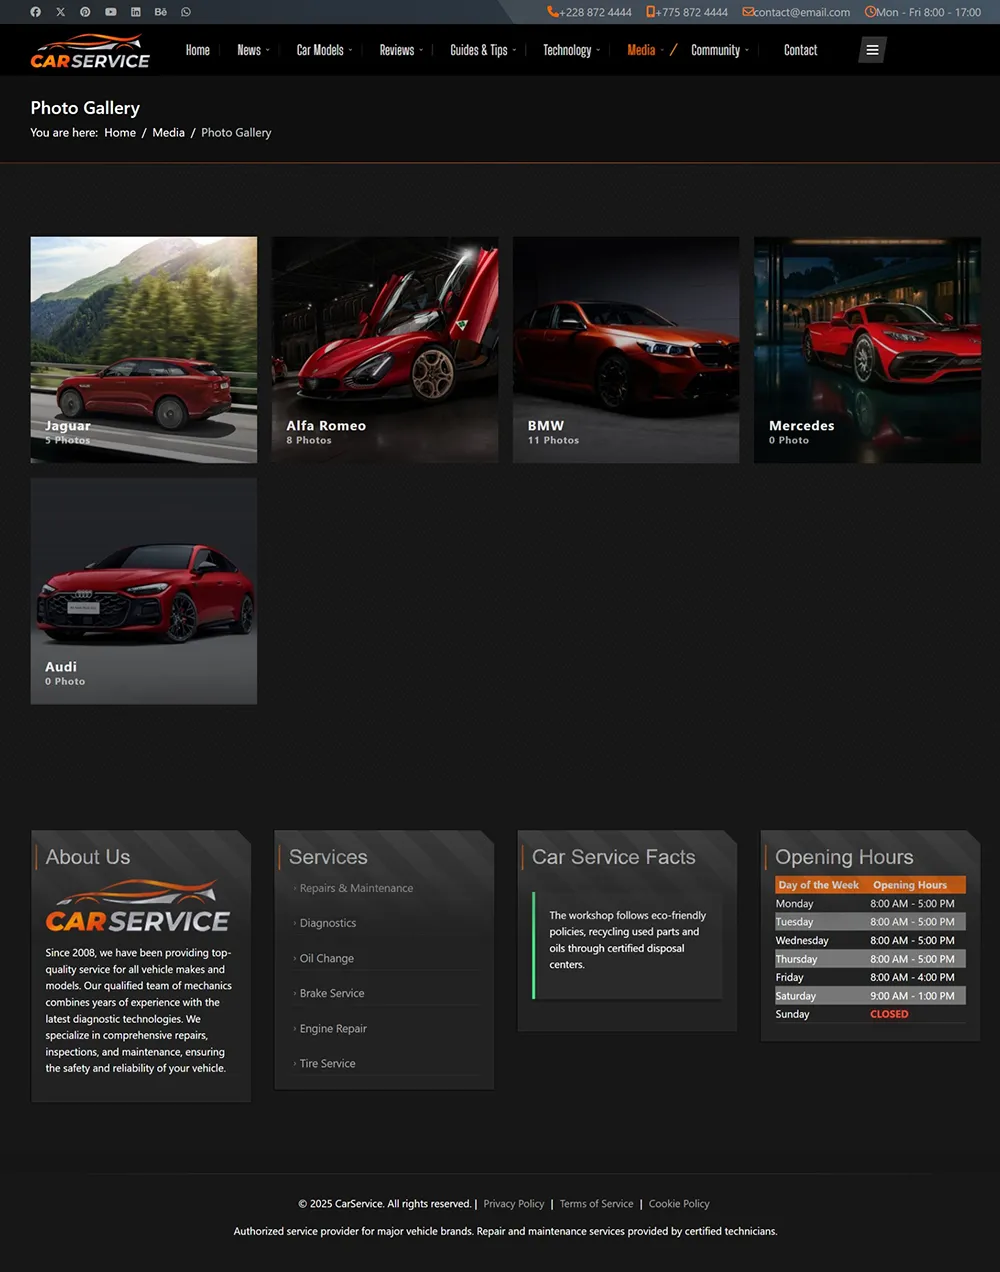Open the Pinterest social icon
The width and height of the screenshot is (1000, 1272).
point(86,12)
